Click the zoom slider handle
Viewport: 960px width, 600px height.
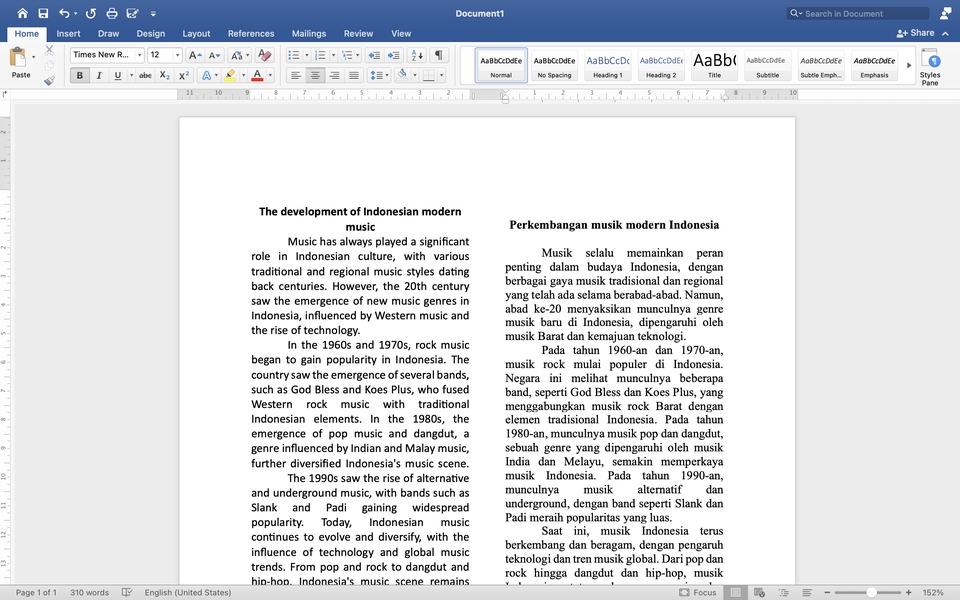click(871, 592)
